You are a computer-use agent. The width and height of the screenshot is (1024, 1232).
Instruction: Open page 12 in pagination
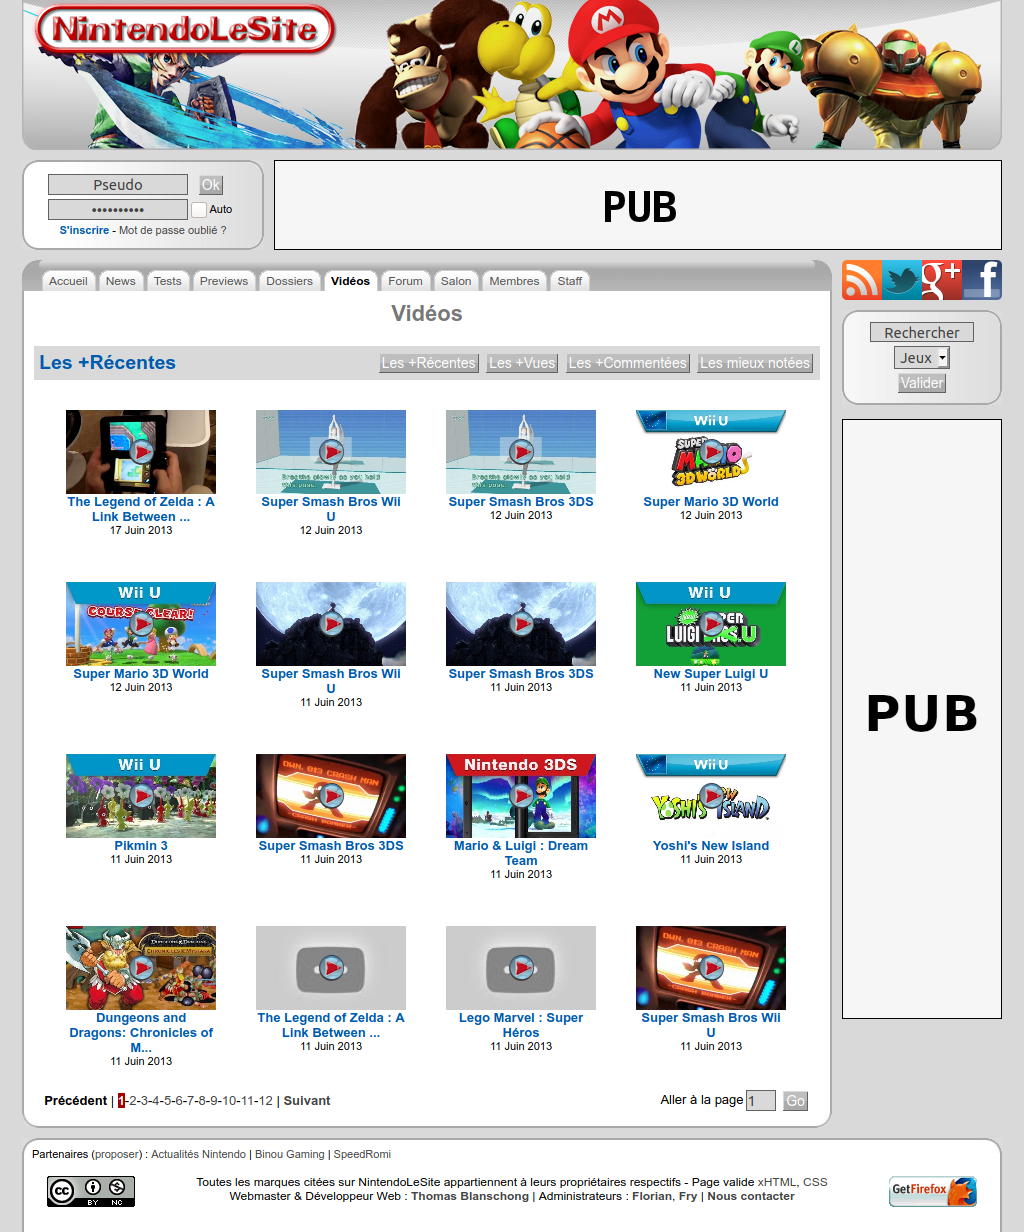265,1101
